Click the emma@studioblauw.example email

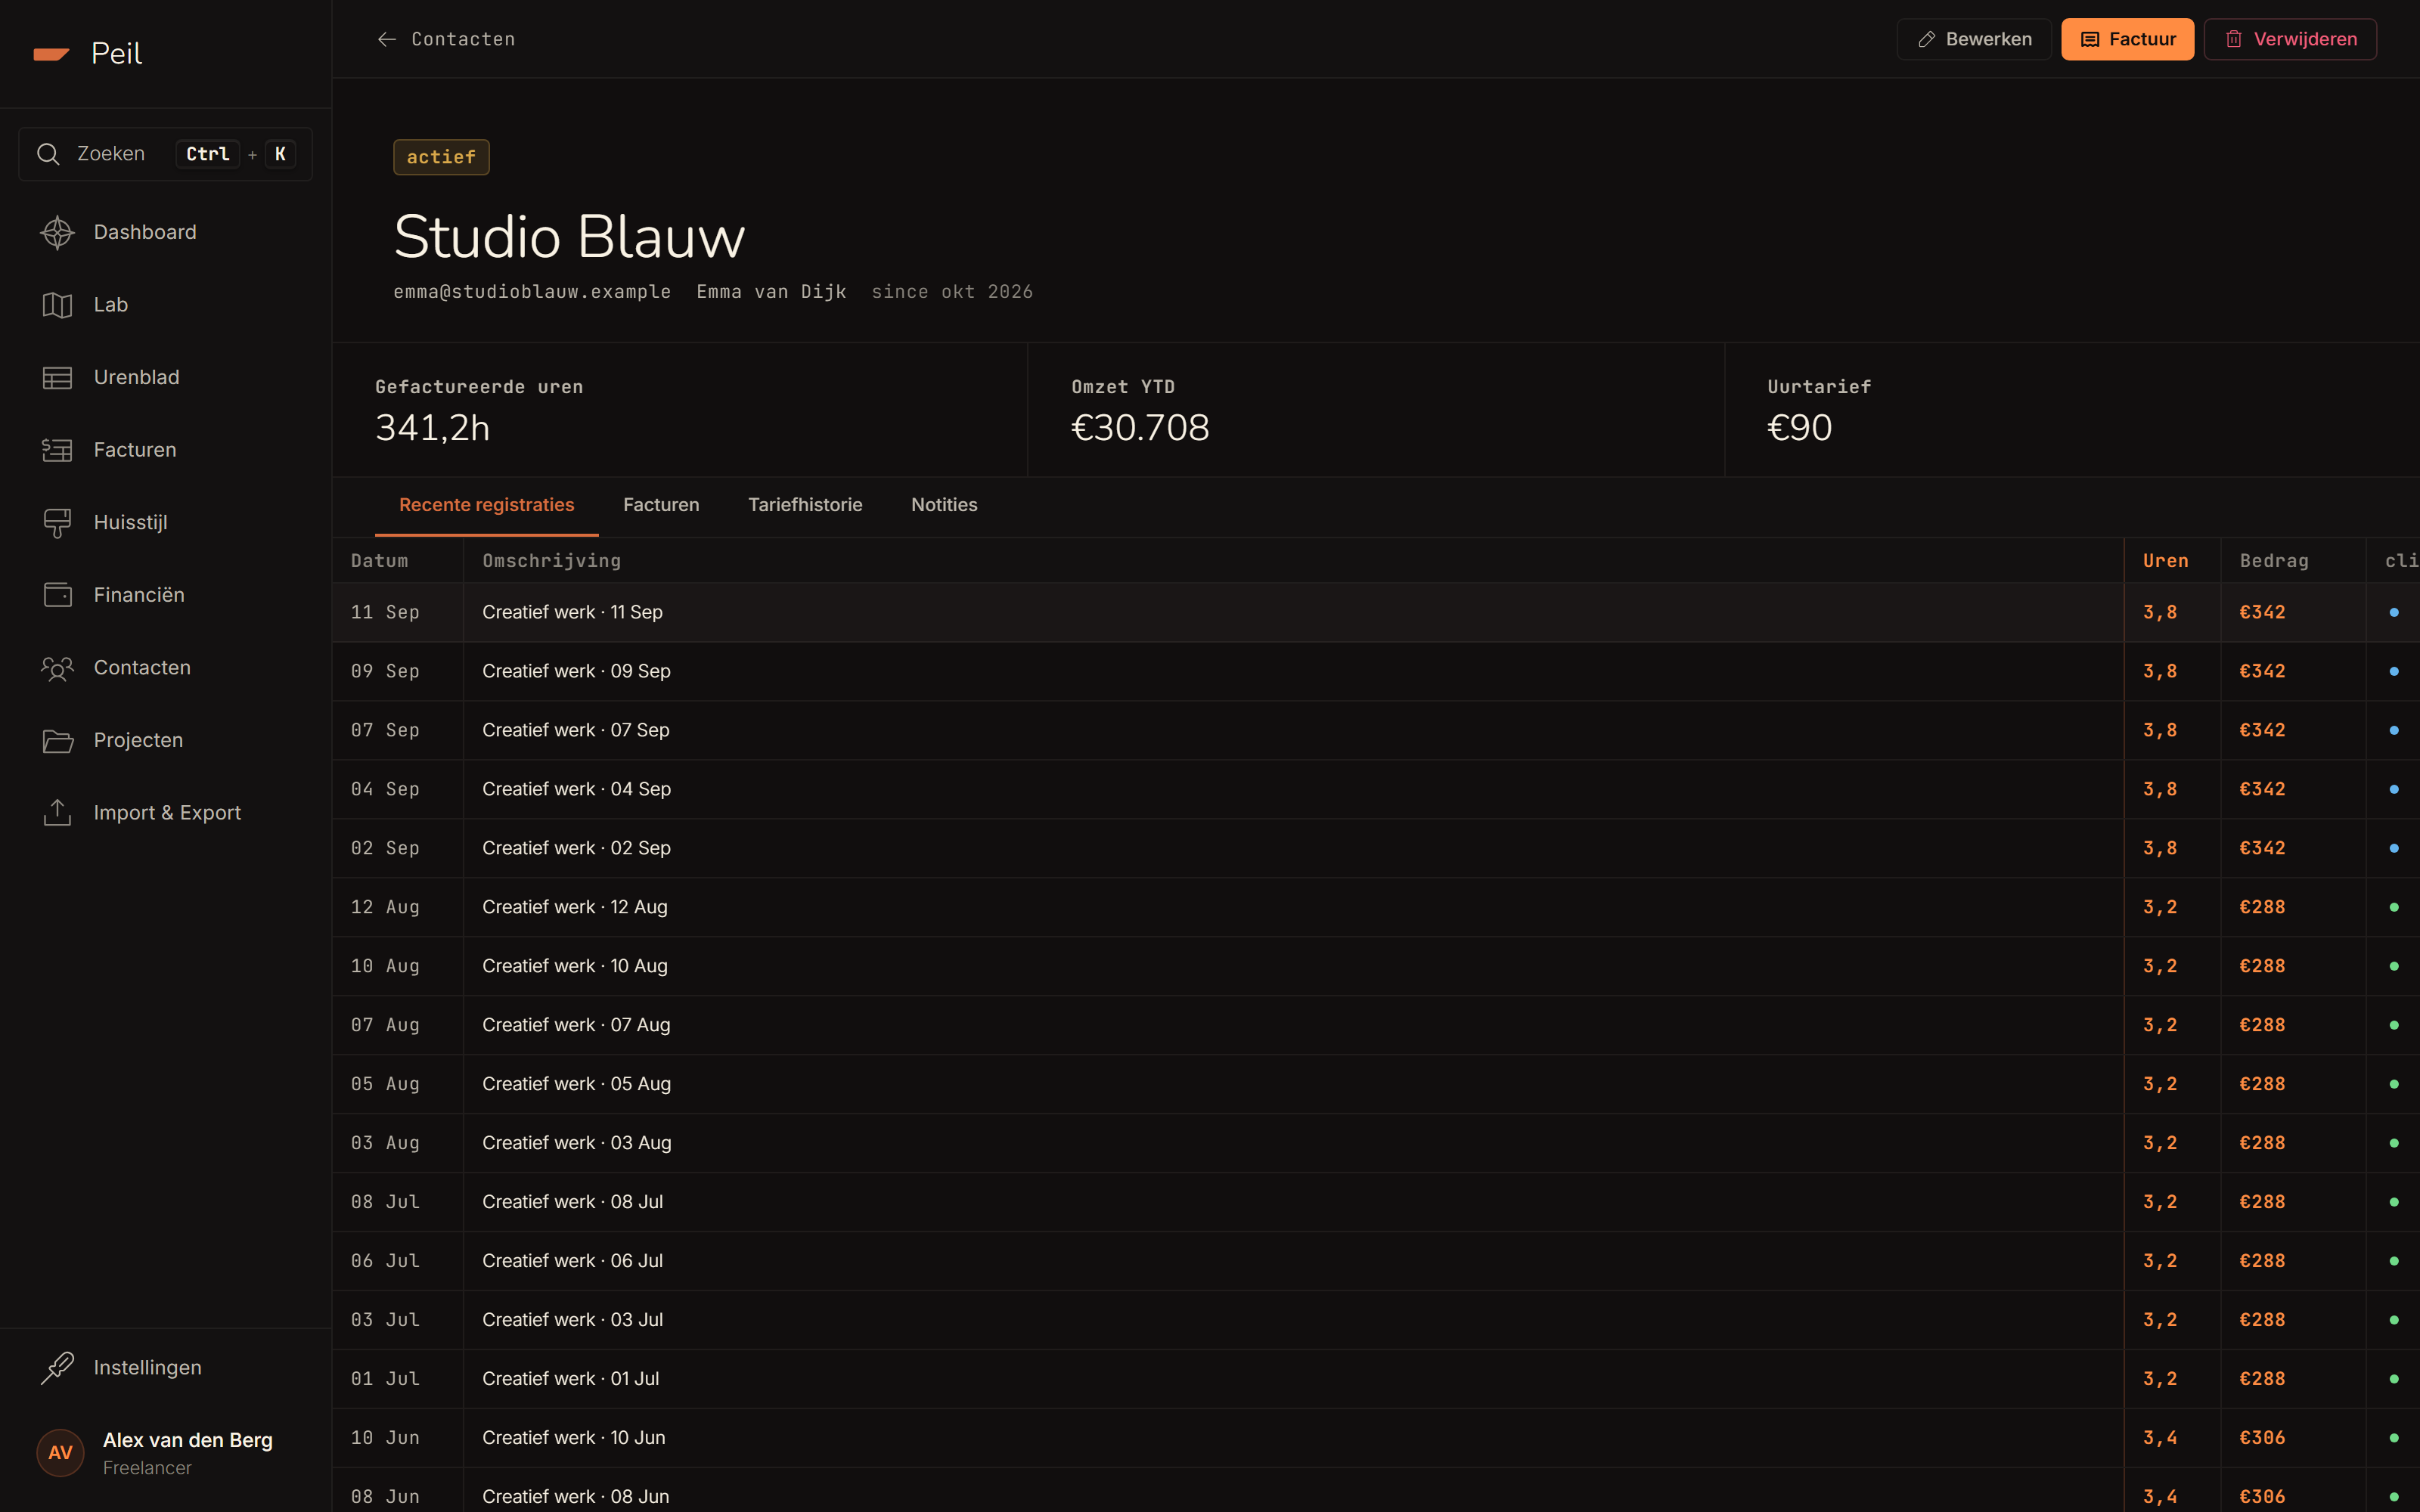(x=532, y=292)
